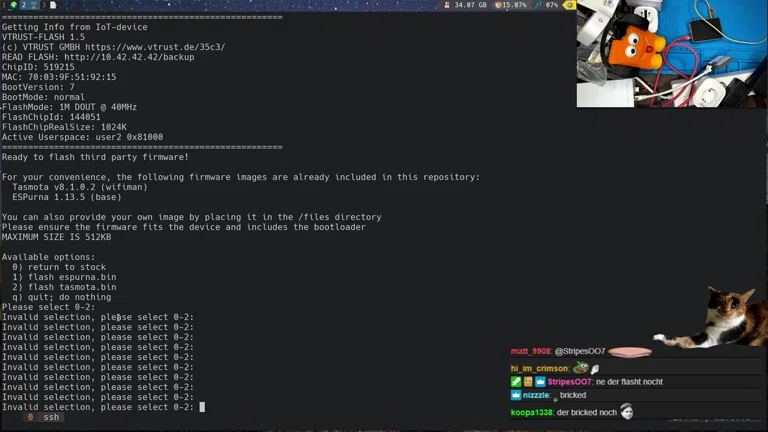Click the 'Getting Info from IoT-device' line
This screenshot has width=768, height=432.
(74, 27)
